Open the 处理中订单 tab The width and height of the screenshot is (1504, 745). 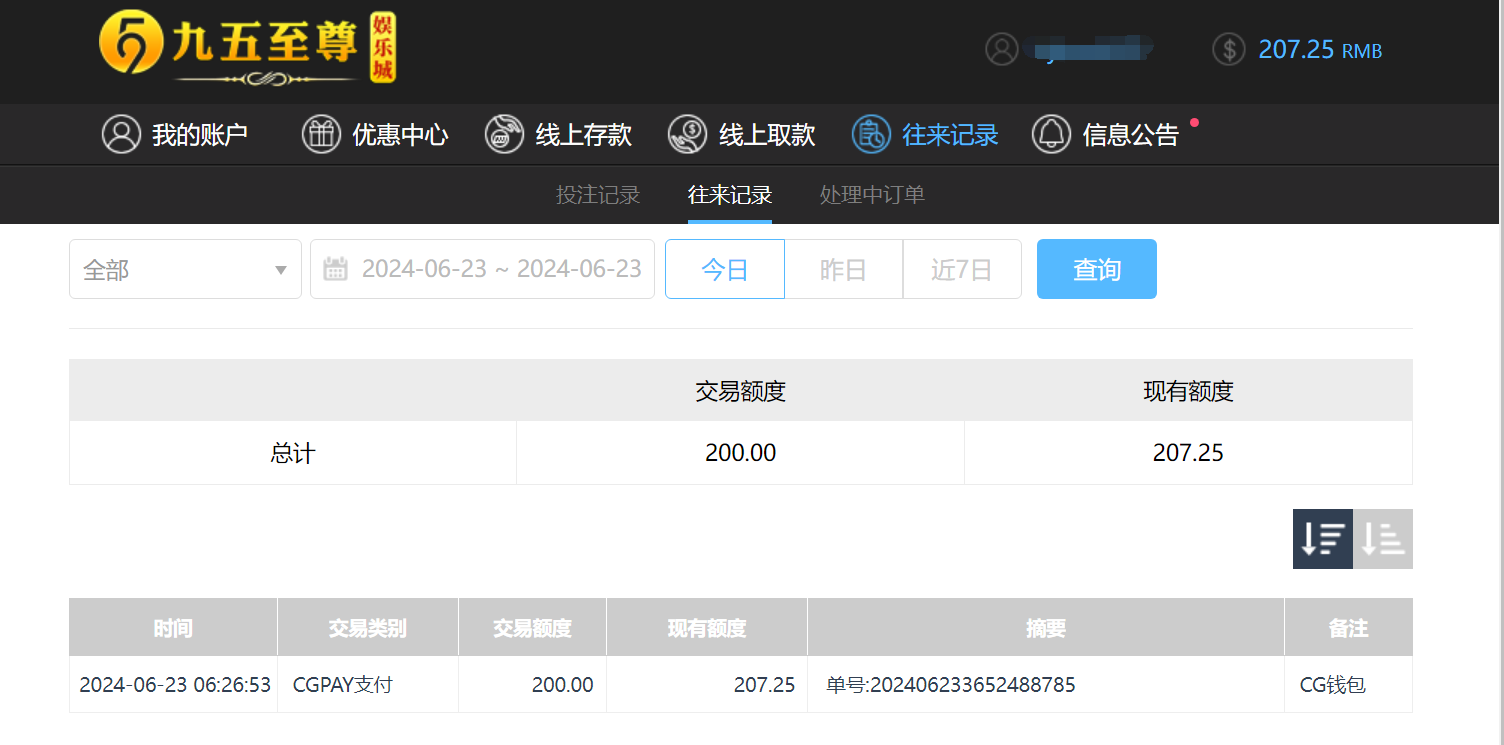pos(871,195)
